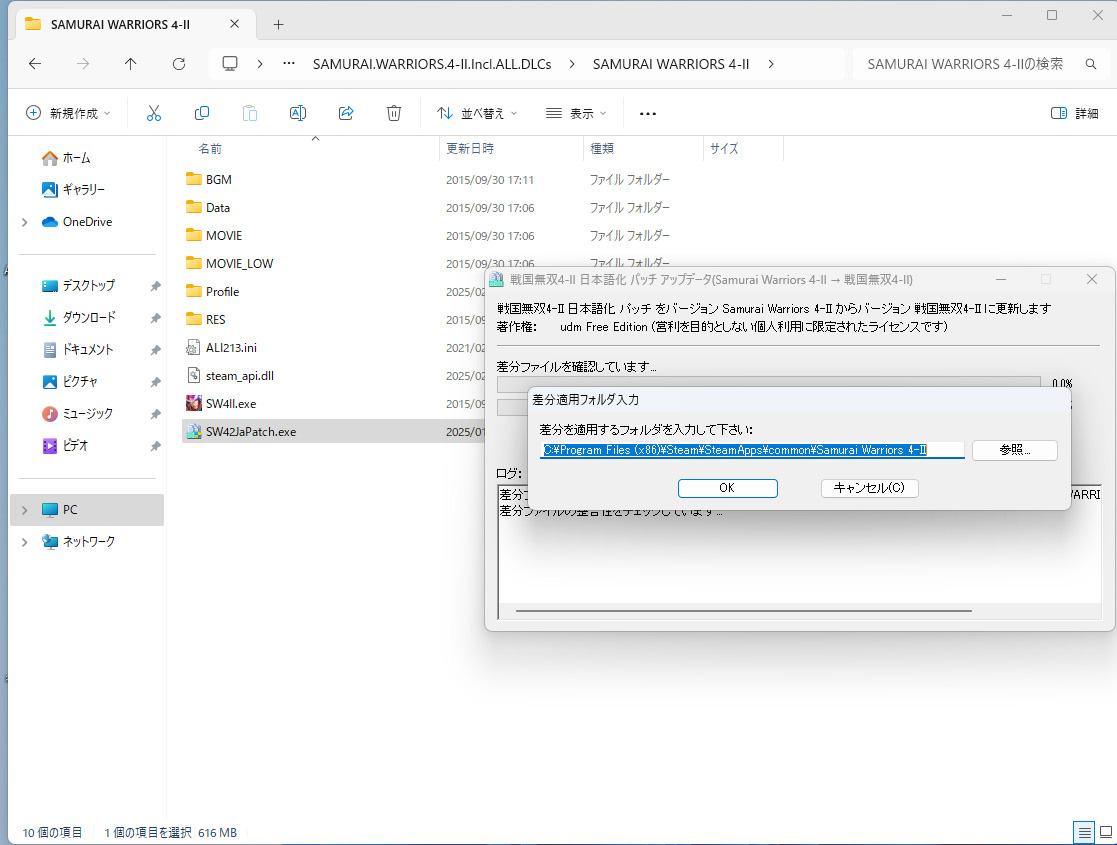This screenshot has width=1117, height=845.
Task: Click the patch folder path input field
Action: click(x=752, y=450)
